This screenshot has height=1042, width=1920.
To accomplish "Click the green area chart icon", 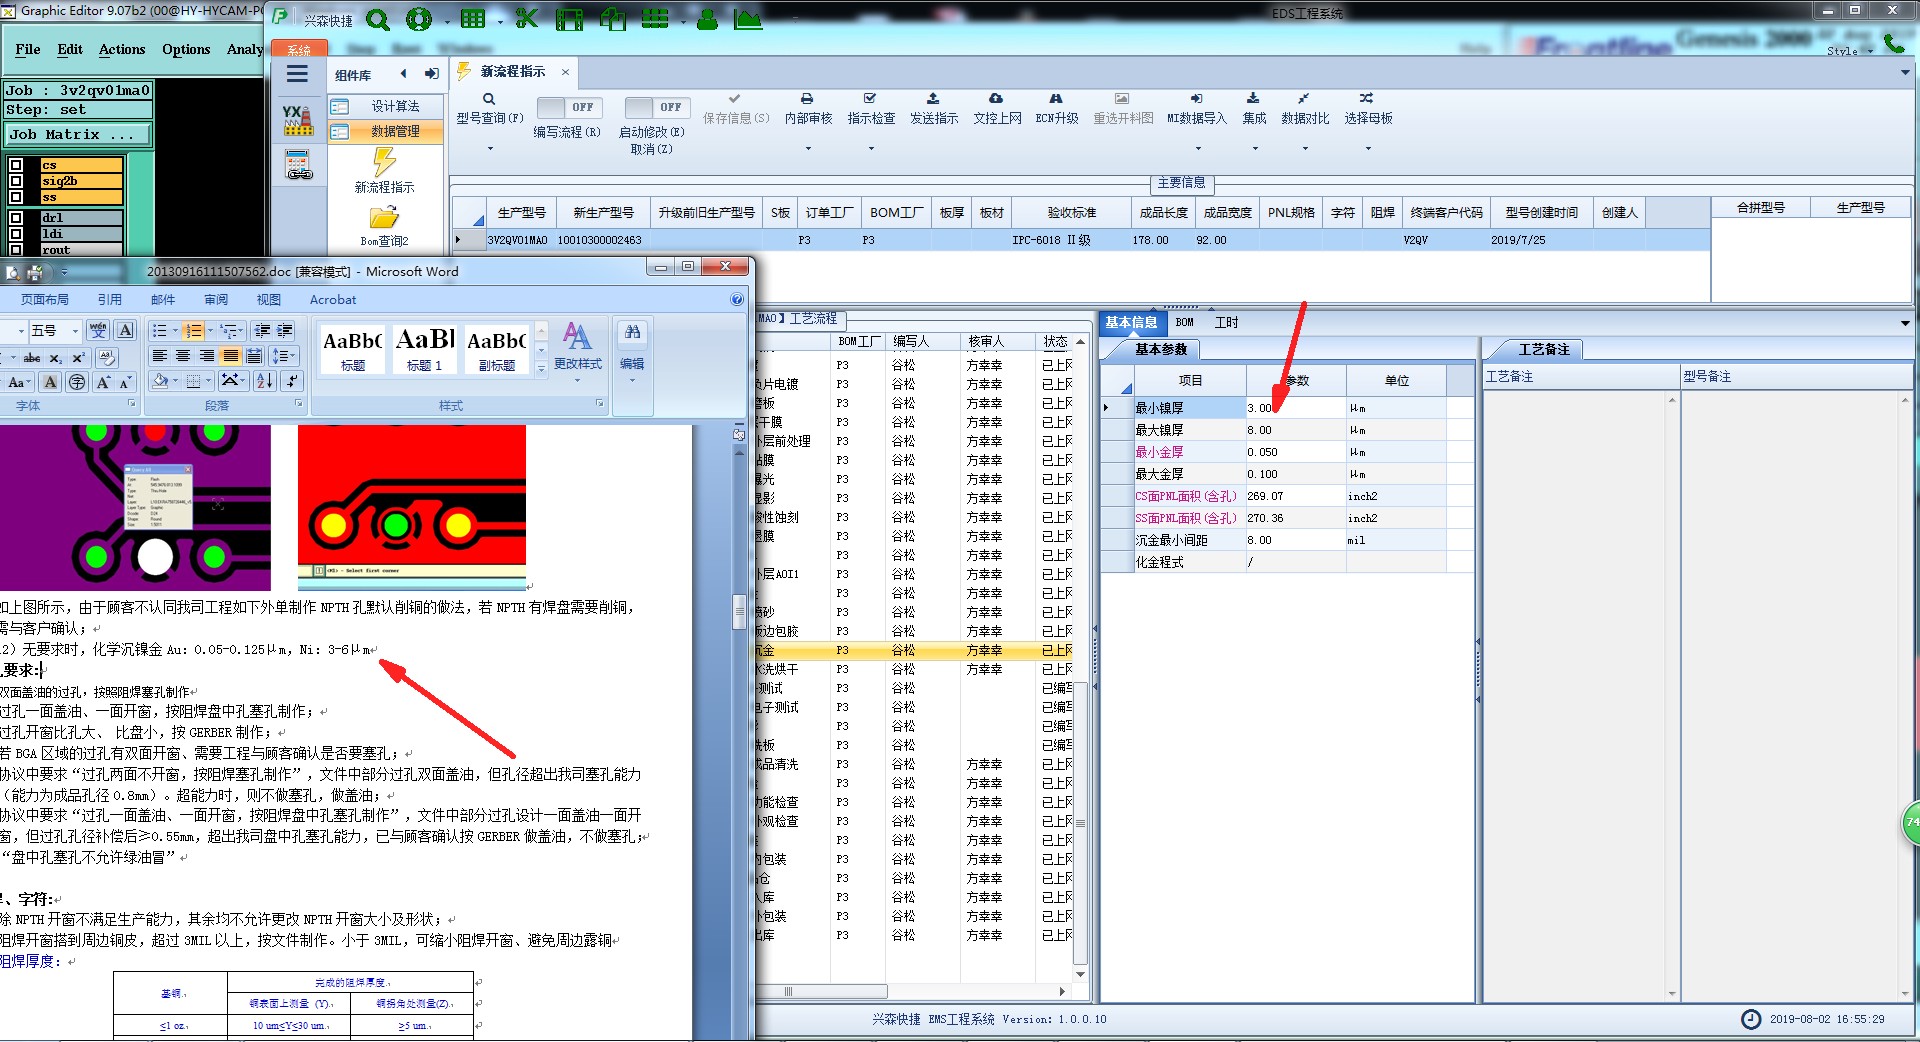I will [x=748, y=19].
